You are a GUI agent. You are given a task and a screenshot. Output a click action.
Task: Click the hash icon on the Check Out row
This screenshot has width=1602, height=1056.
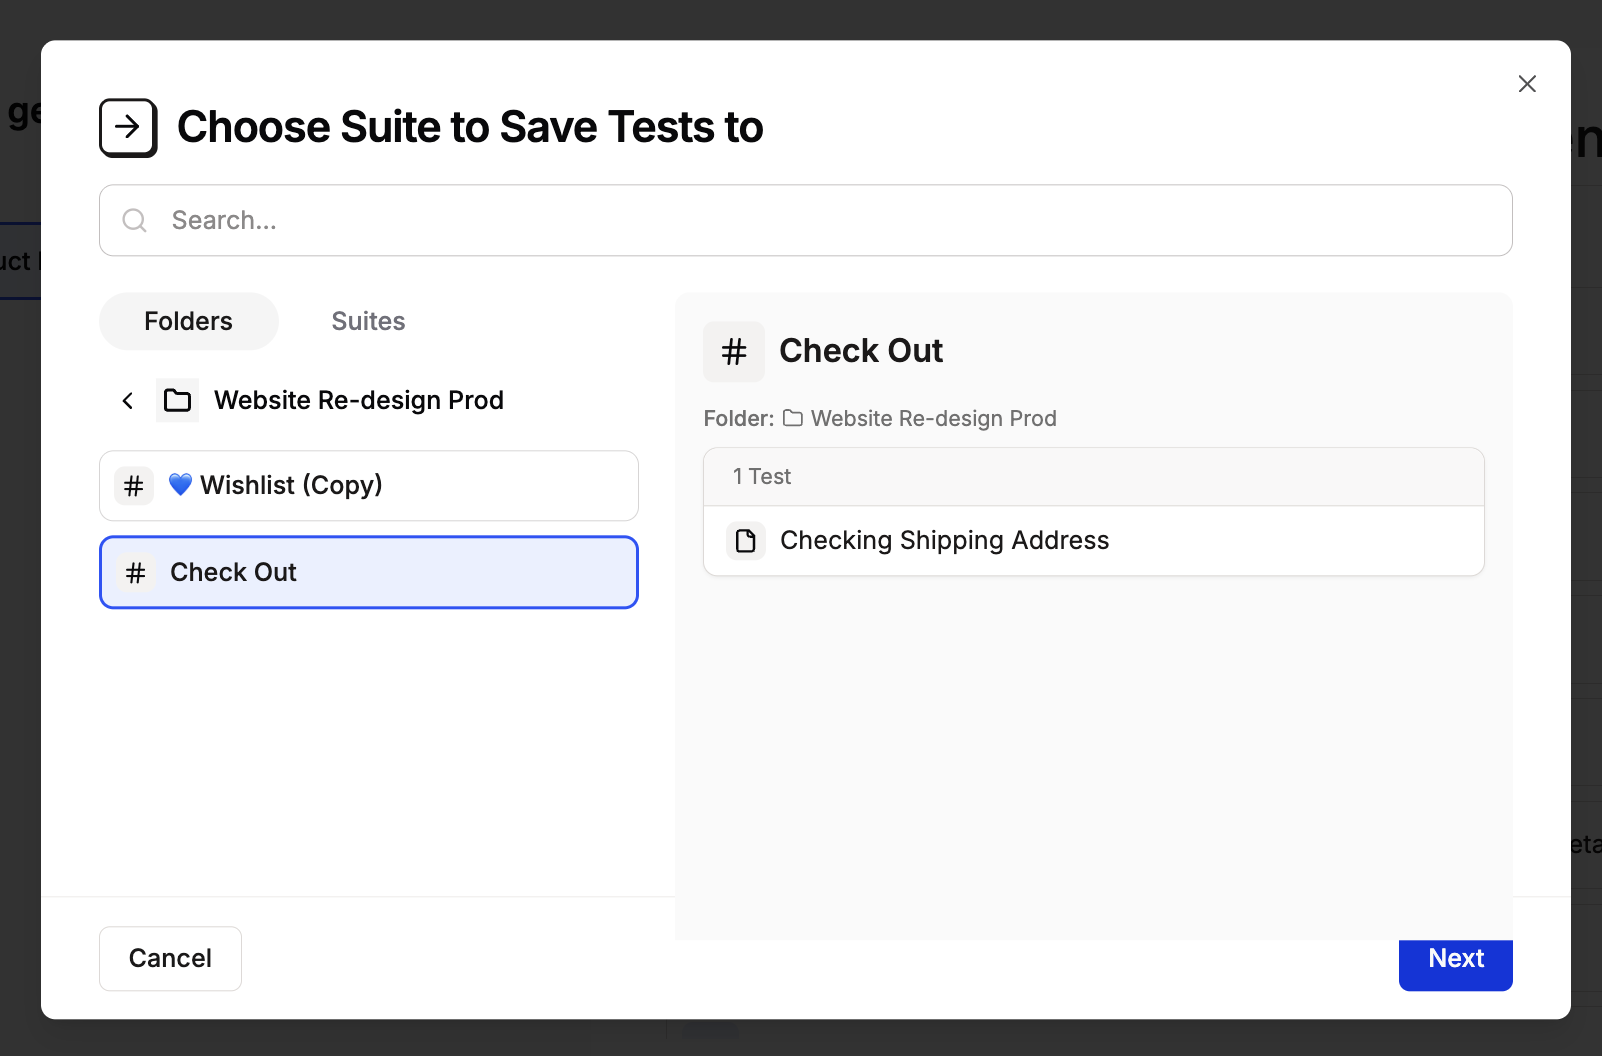click(136, 573)
